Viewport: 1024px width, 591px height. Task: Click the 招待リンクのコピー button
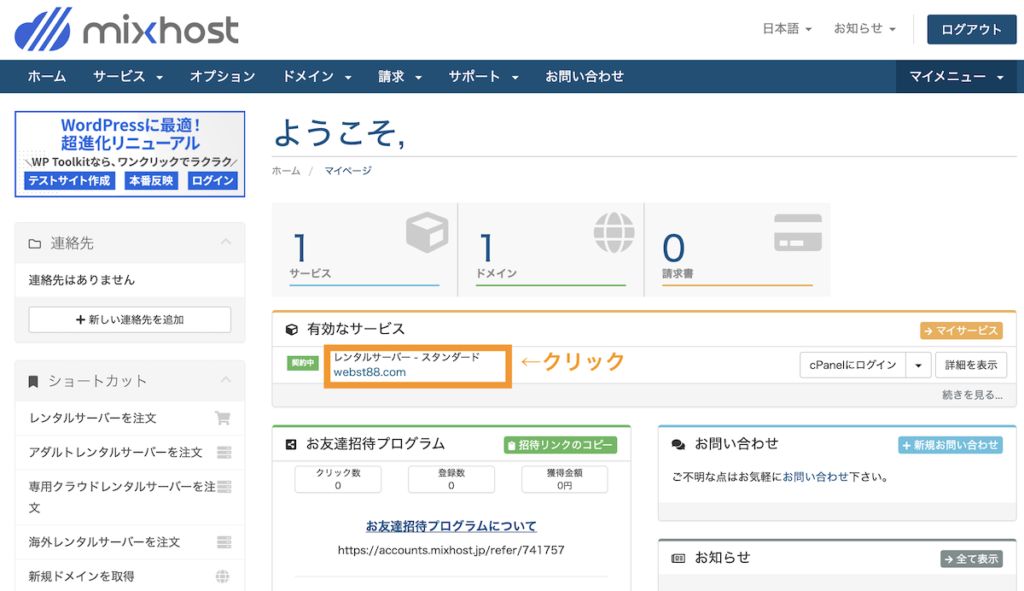pos(559,444)
